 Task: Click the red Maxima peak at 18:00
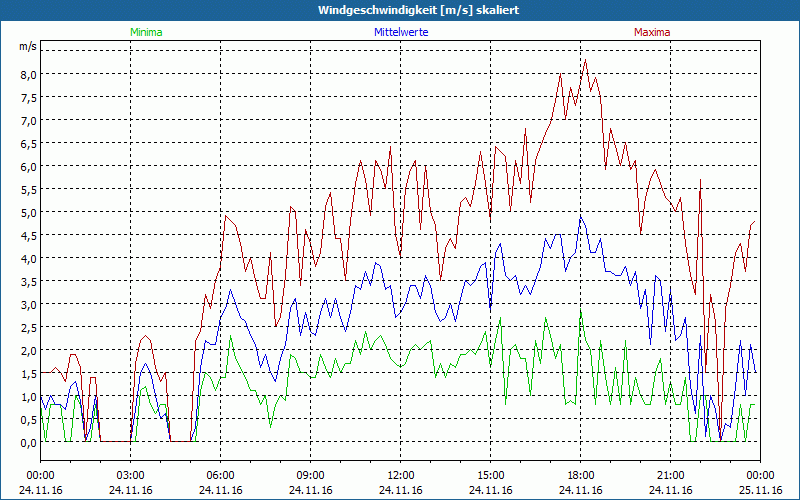click(x=585, y=60)
